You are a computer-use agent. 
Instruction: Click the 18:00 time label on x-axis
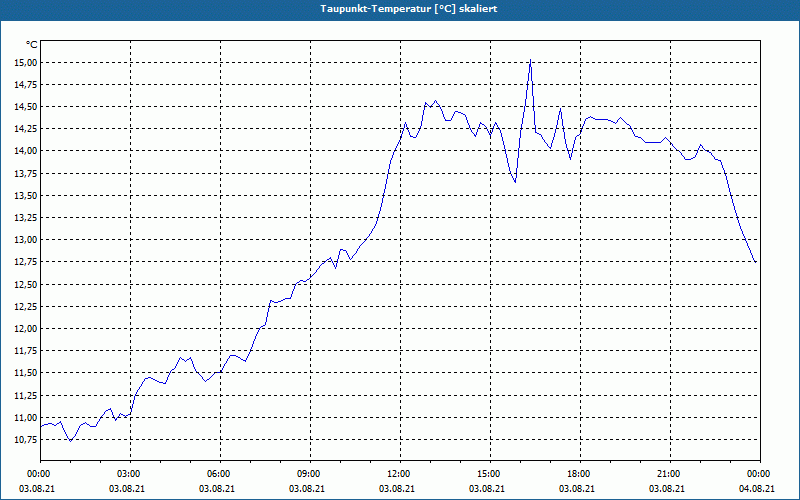(x=580, y=474)
